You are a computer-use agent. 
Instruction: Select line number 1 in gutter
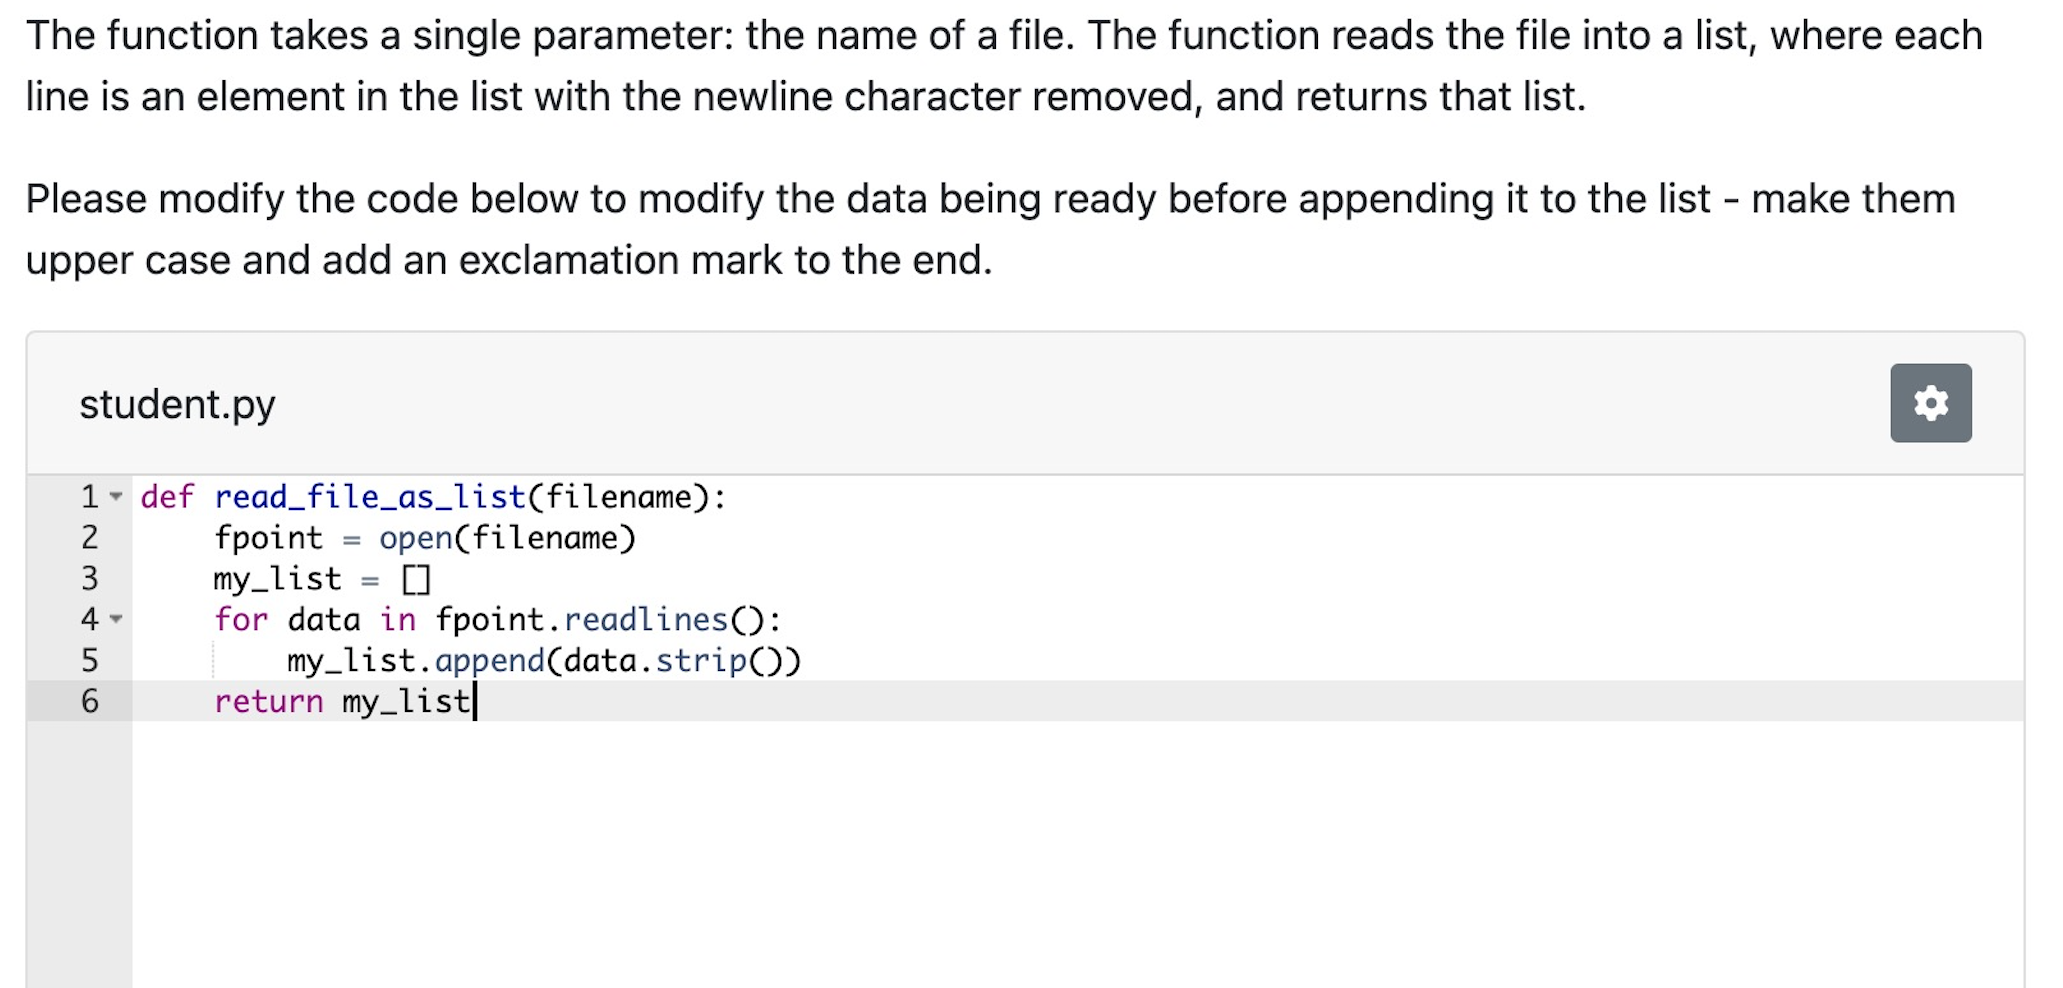(89, 497)
